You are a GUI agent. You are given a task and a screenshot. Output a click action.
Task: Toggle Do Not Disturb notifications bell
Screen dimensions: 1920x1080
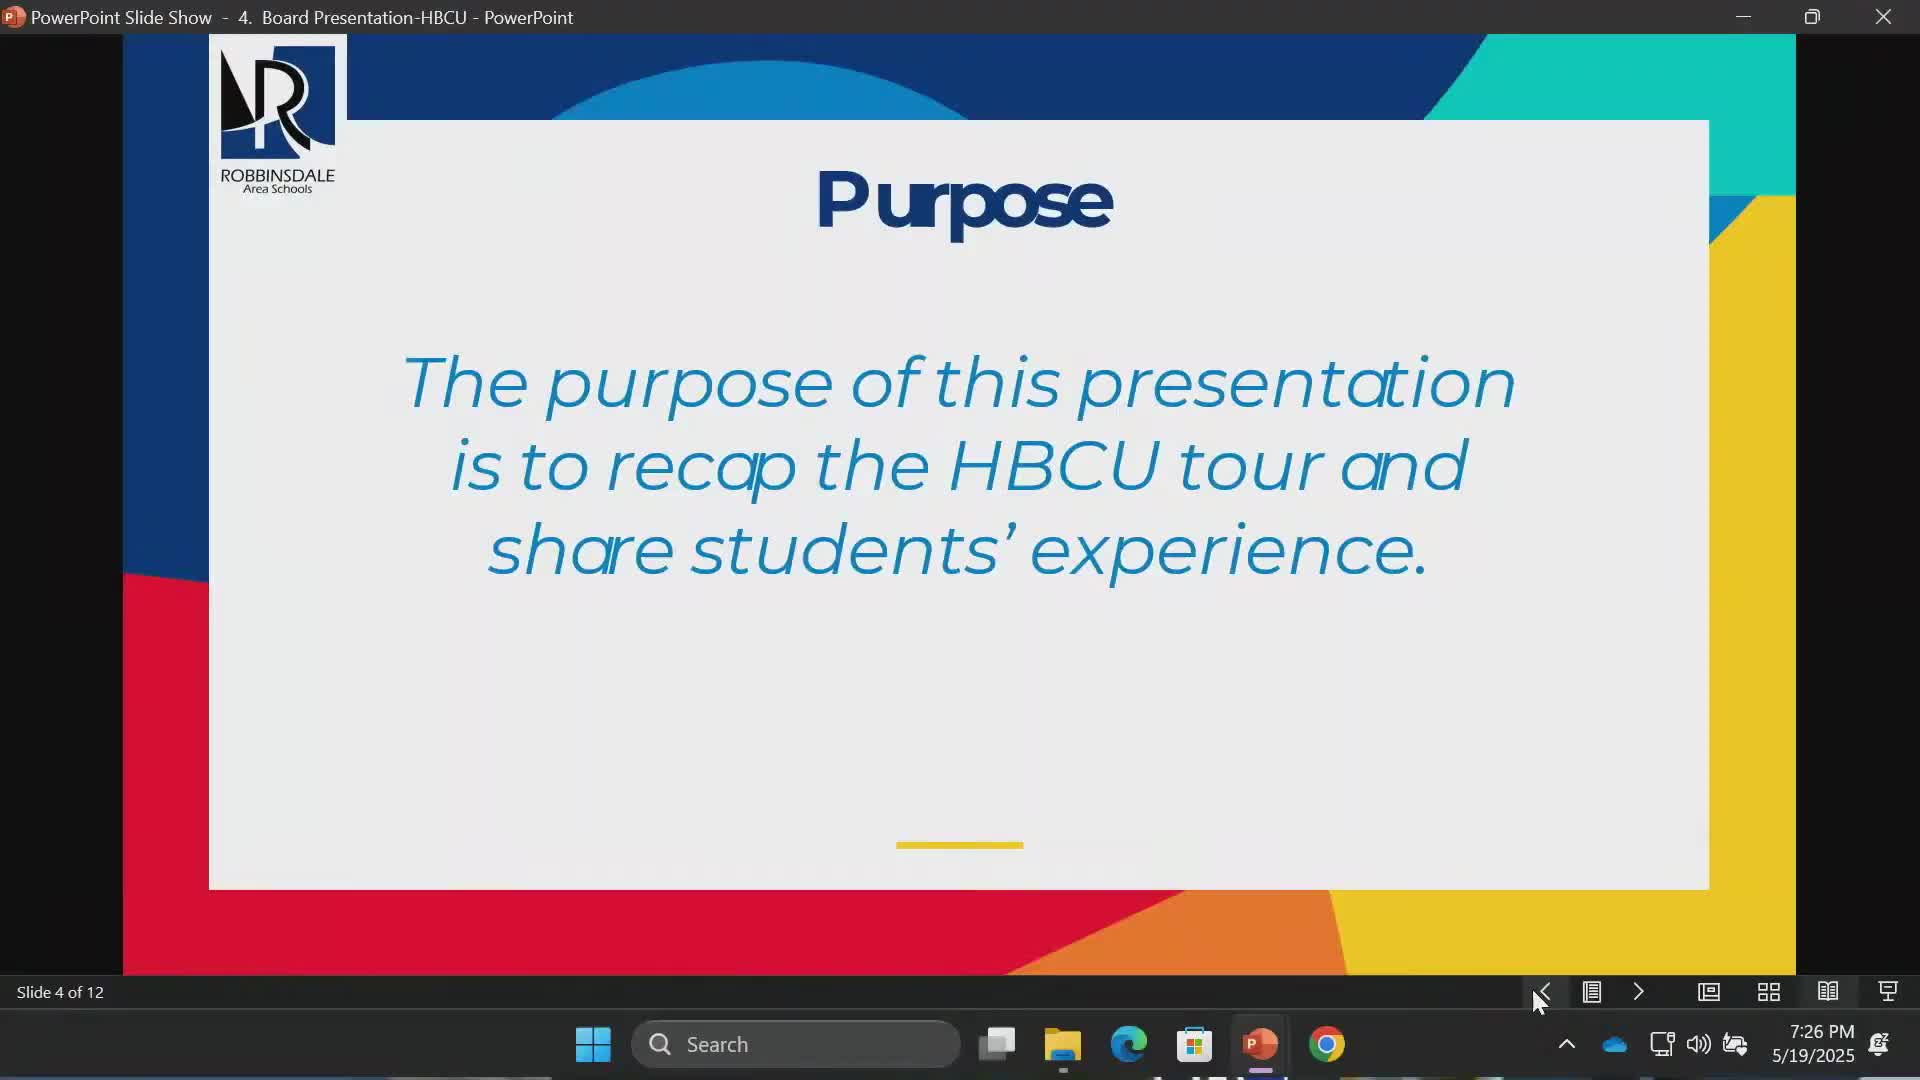tap(1878, 1044)
